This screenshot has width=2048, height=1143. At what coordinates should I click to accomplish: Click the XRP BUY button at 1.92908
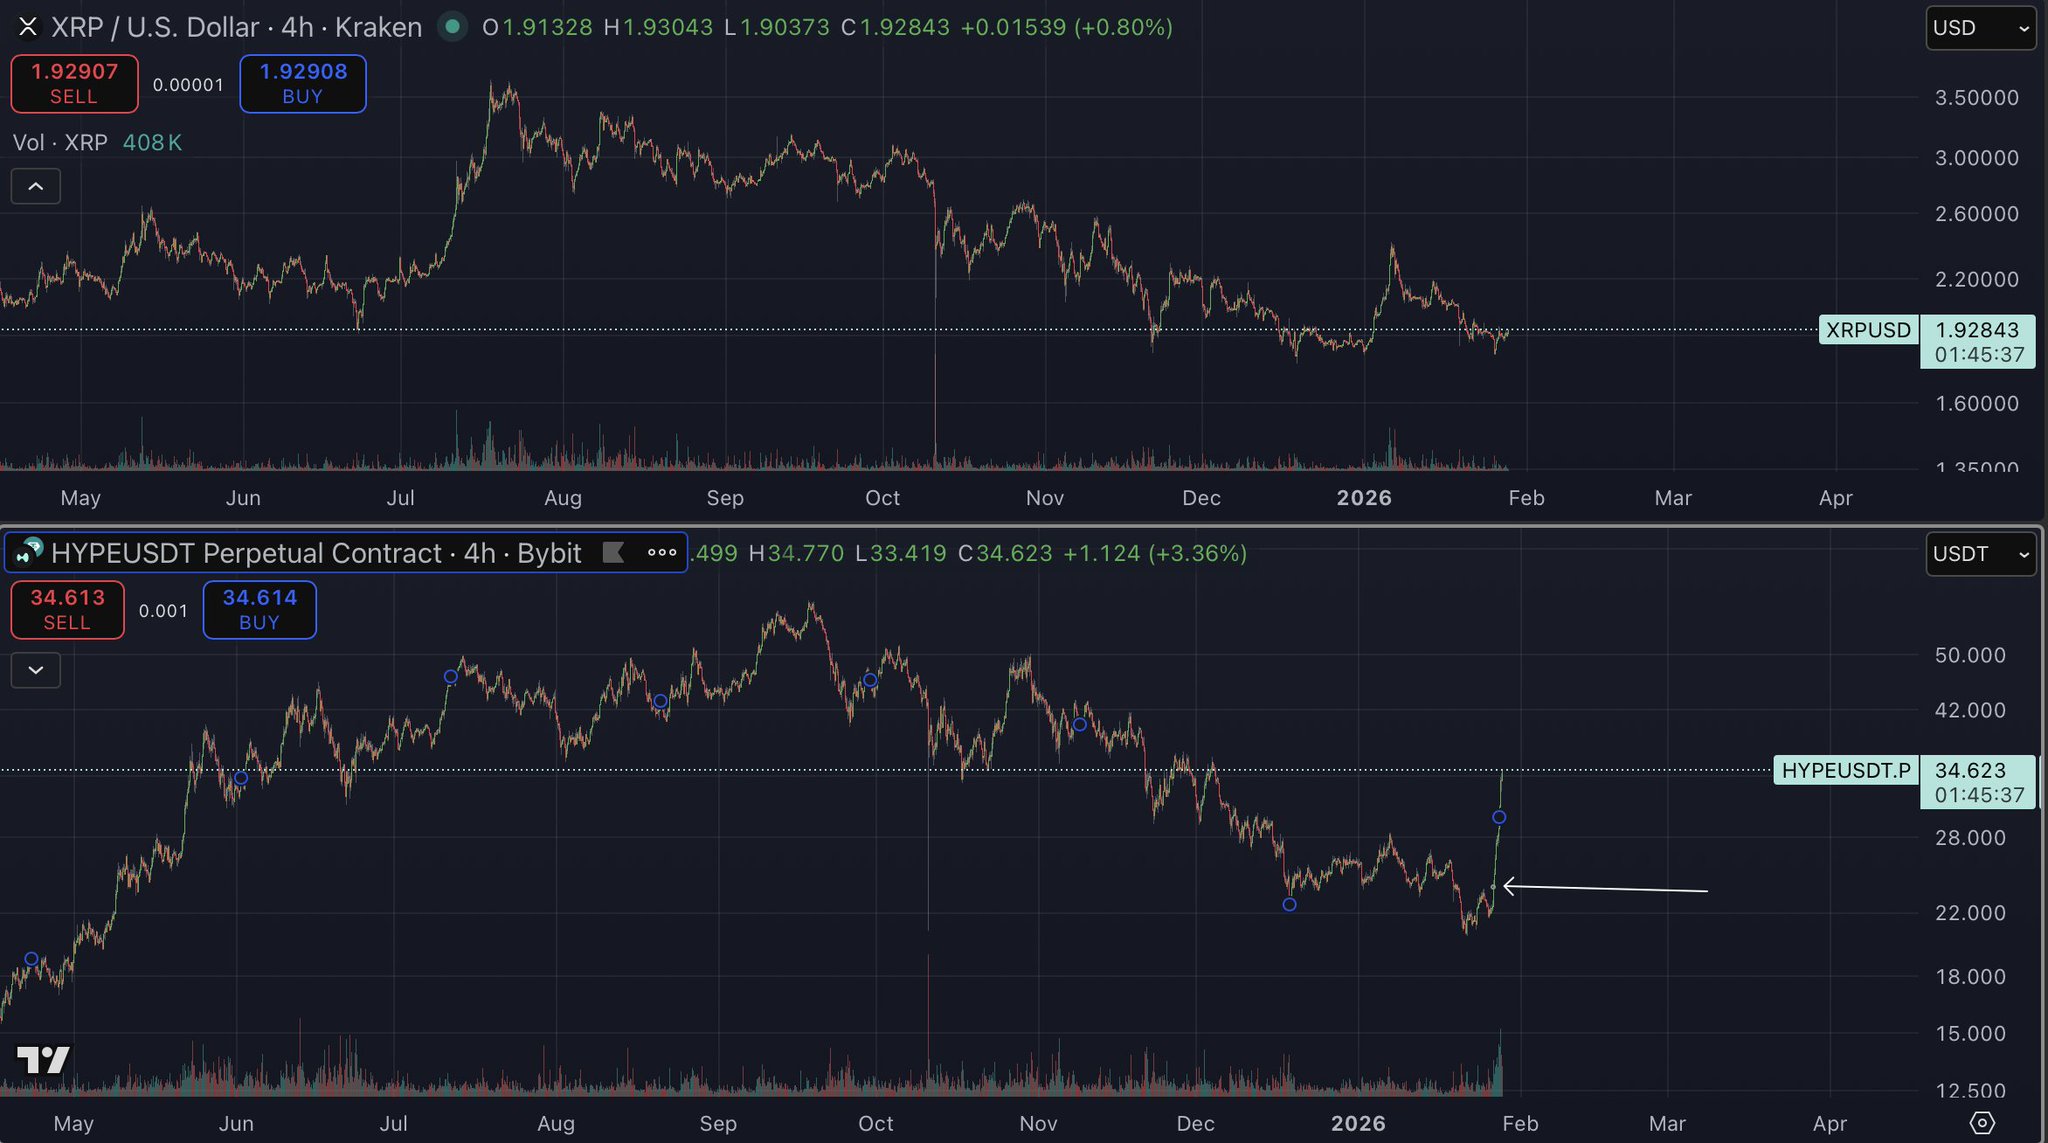coord(303,84)
